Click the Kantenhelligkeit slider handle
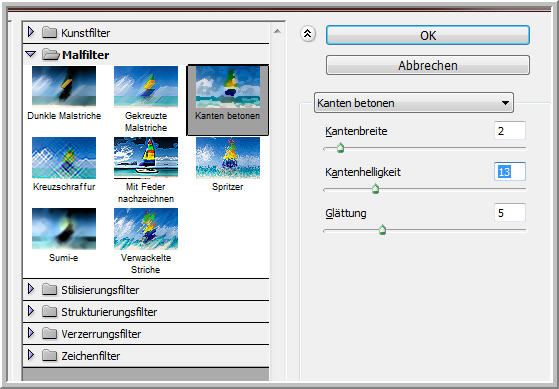 point(375,189)
